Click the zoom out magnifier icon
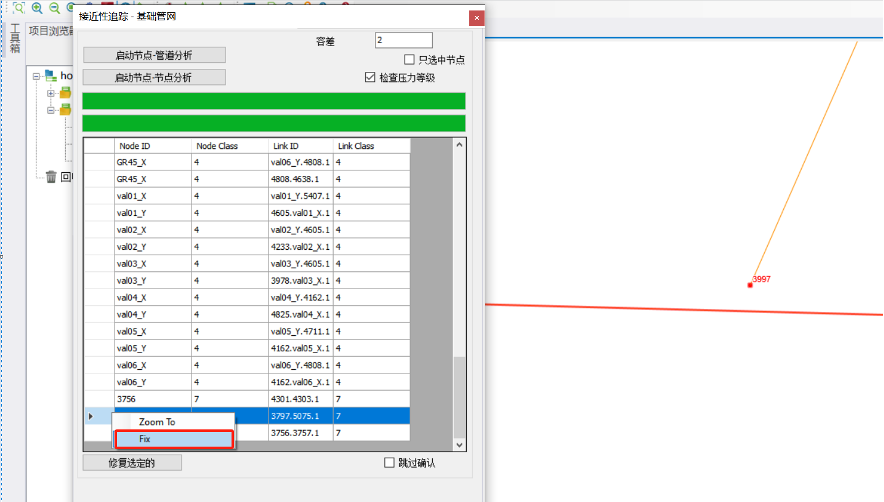This screenshot has width=884, height=502. click(53, 7)
